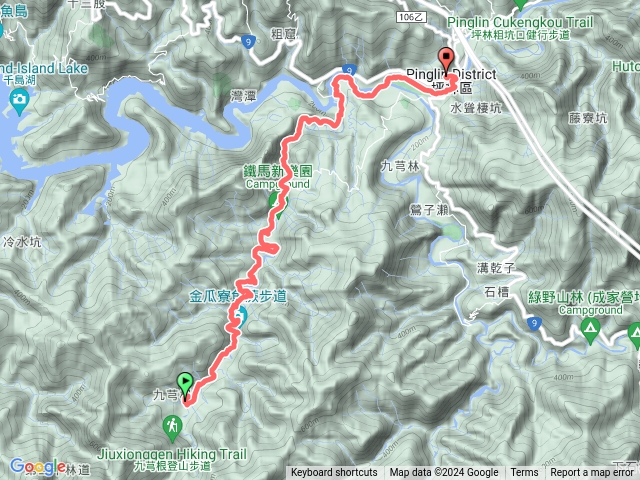Click the green start flag marker
This screenshot has height=480, width=640.
point(185,385)
